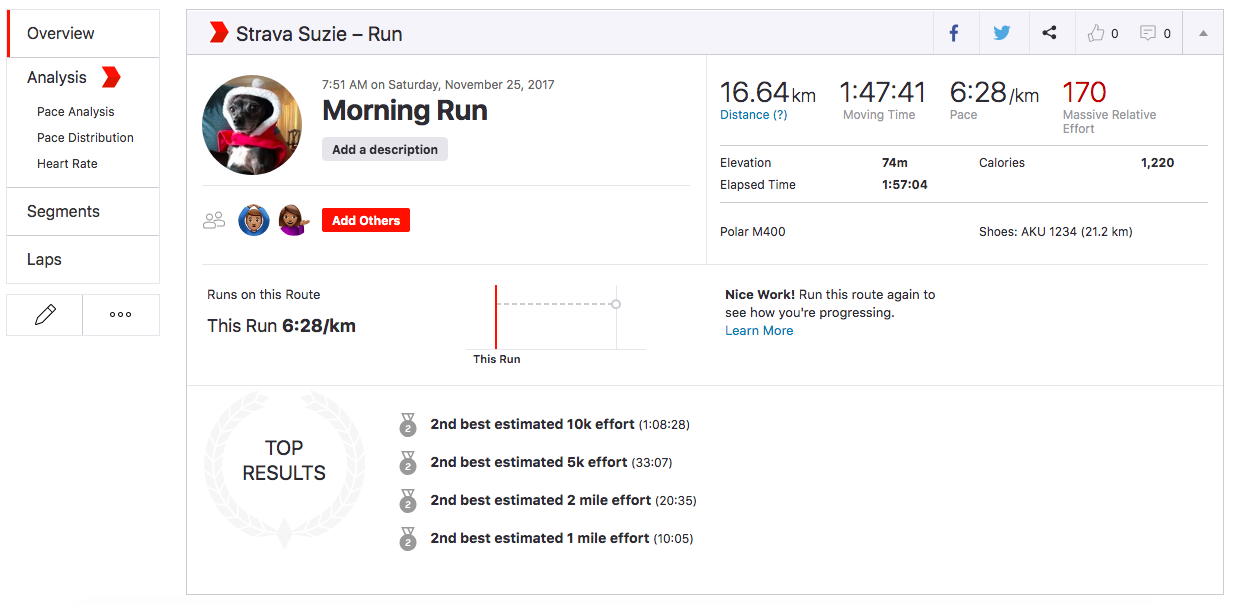Open the share options icon
Viewport: 1234px width, 605px height.
coord(1050,32)
